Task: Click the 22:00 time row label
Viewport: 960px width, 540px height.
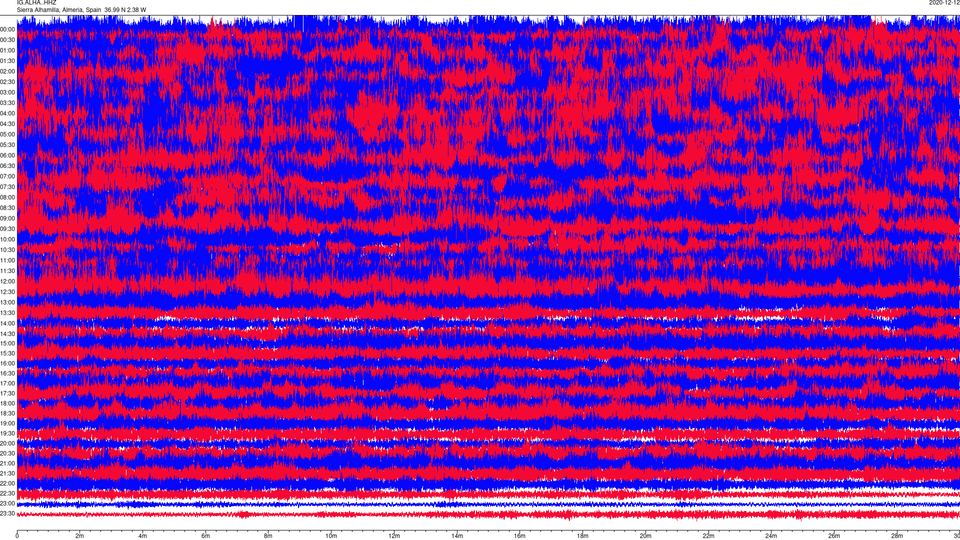Action: coord(7,484)
